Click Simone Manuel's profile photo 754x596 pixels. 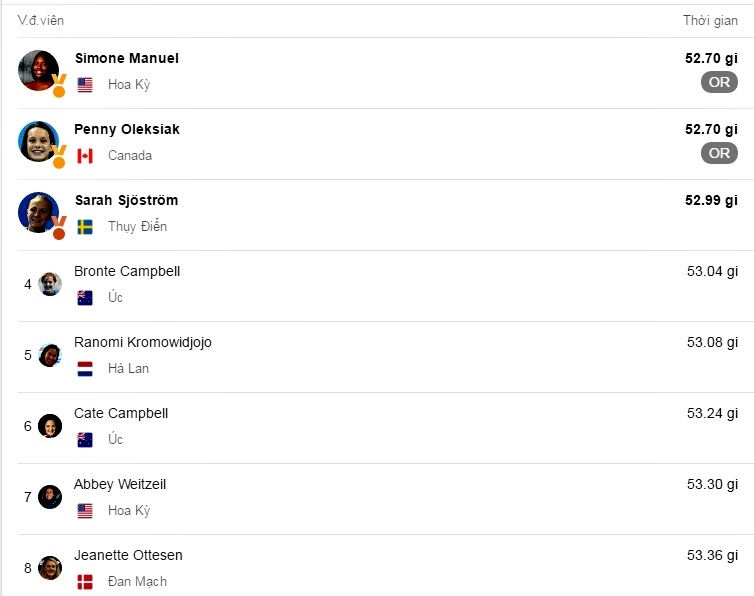[38, 70]
